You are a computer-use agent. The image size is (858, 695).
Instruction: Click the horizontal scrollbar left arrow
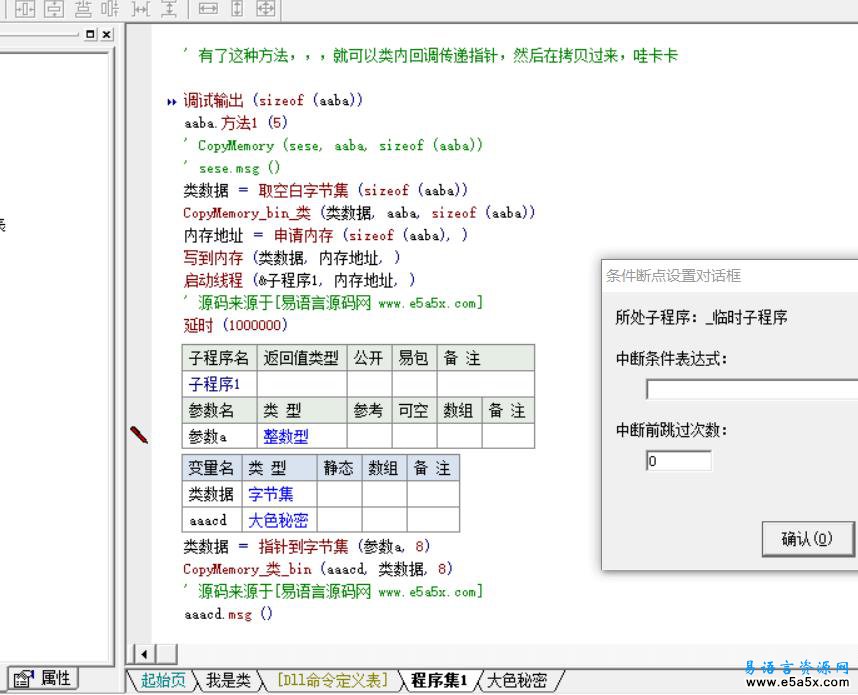pos(144,654)
